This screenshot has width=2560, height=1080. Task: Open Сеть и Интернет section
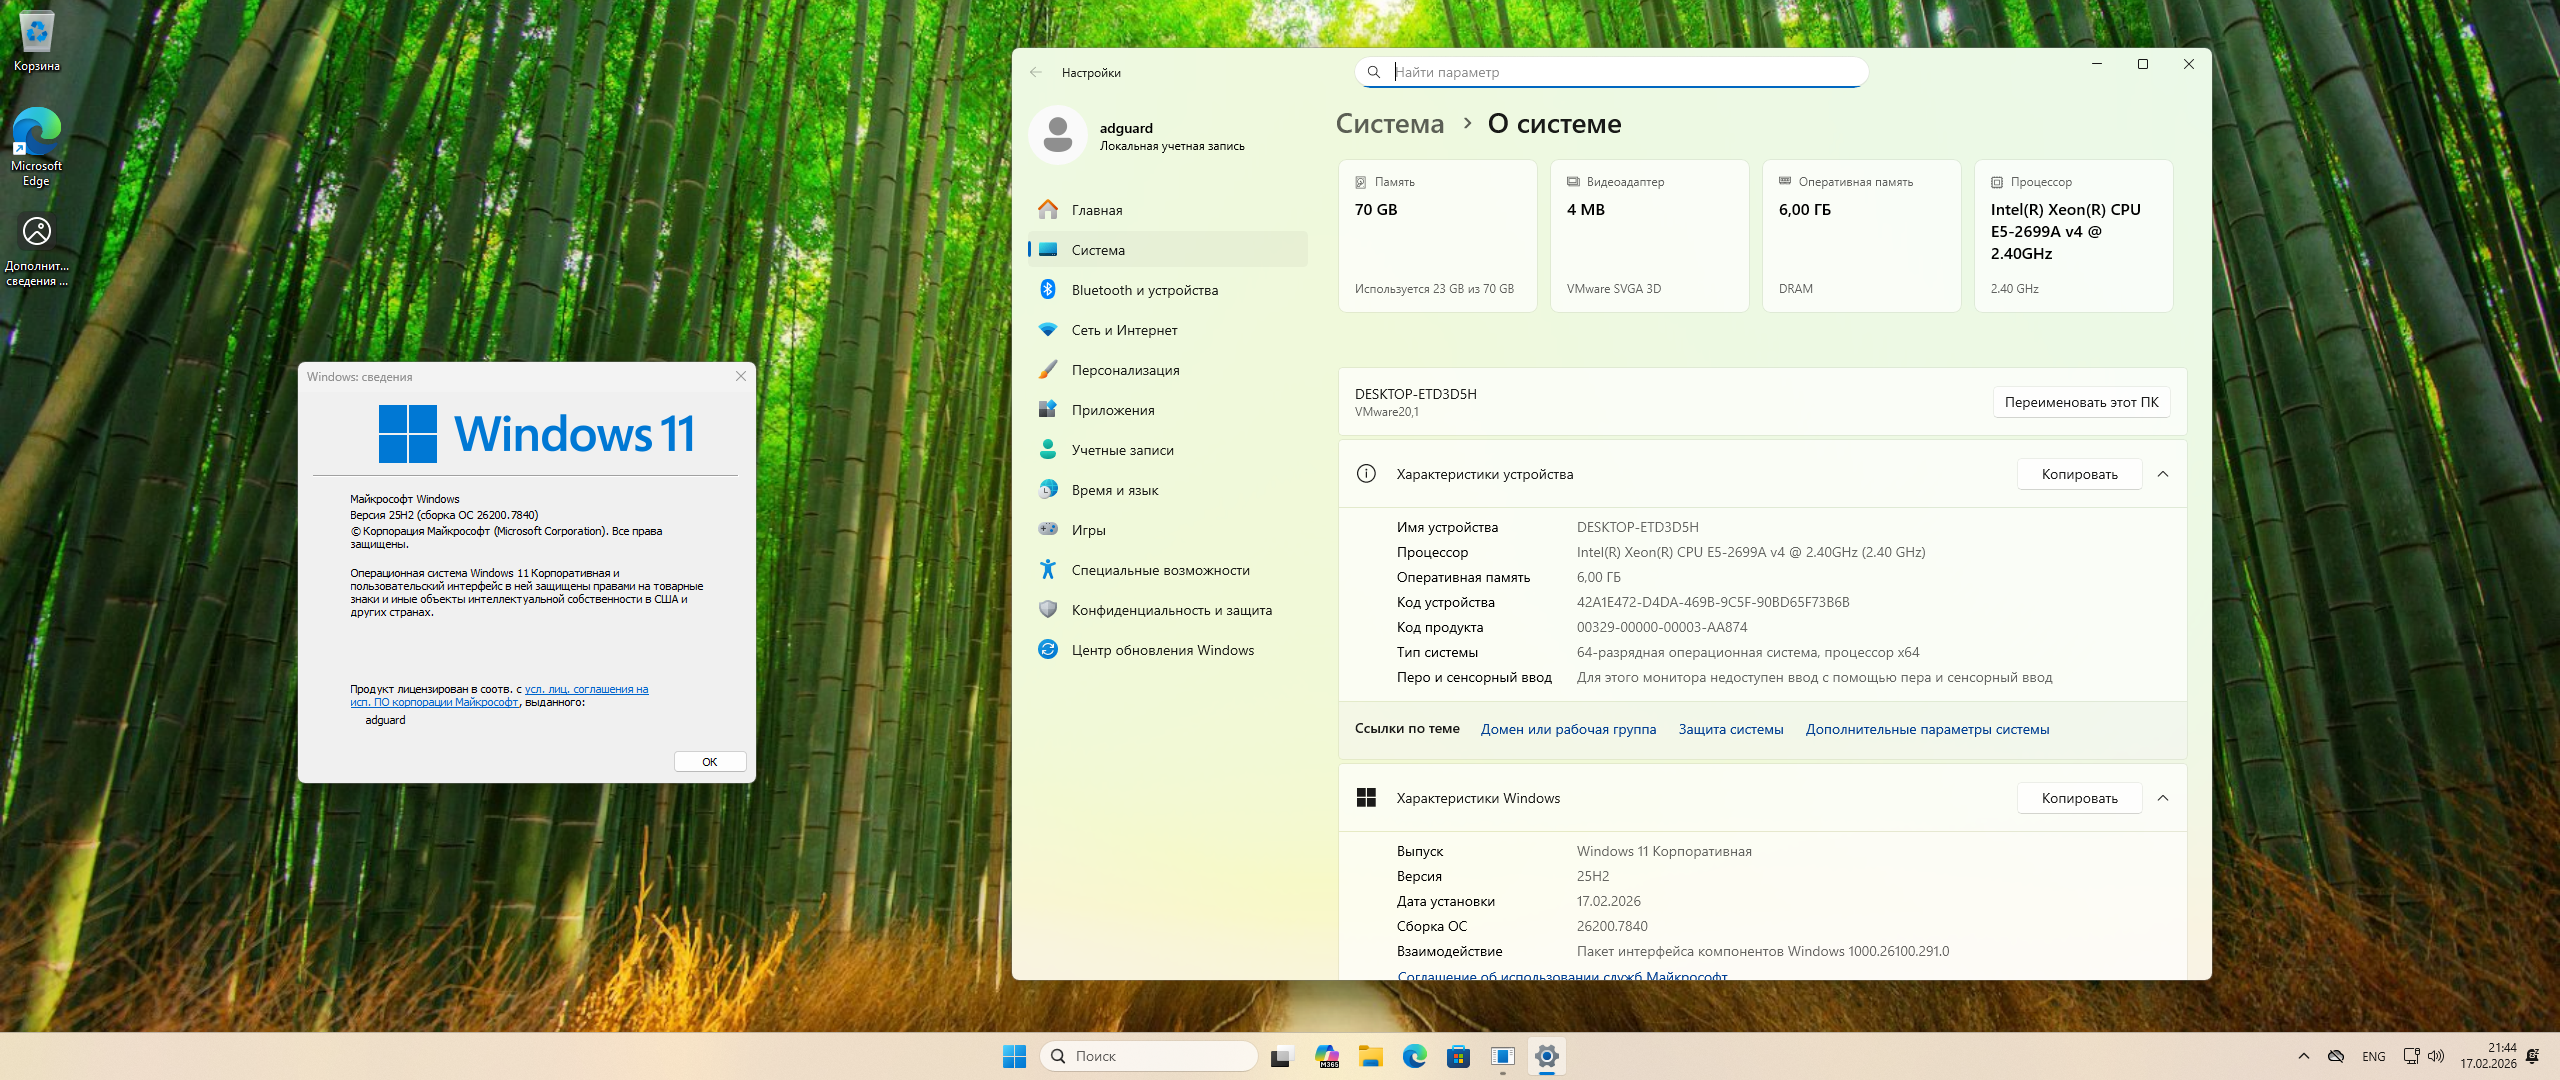click(x=1124, y=330)
